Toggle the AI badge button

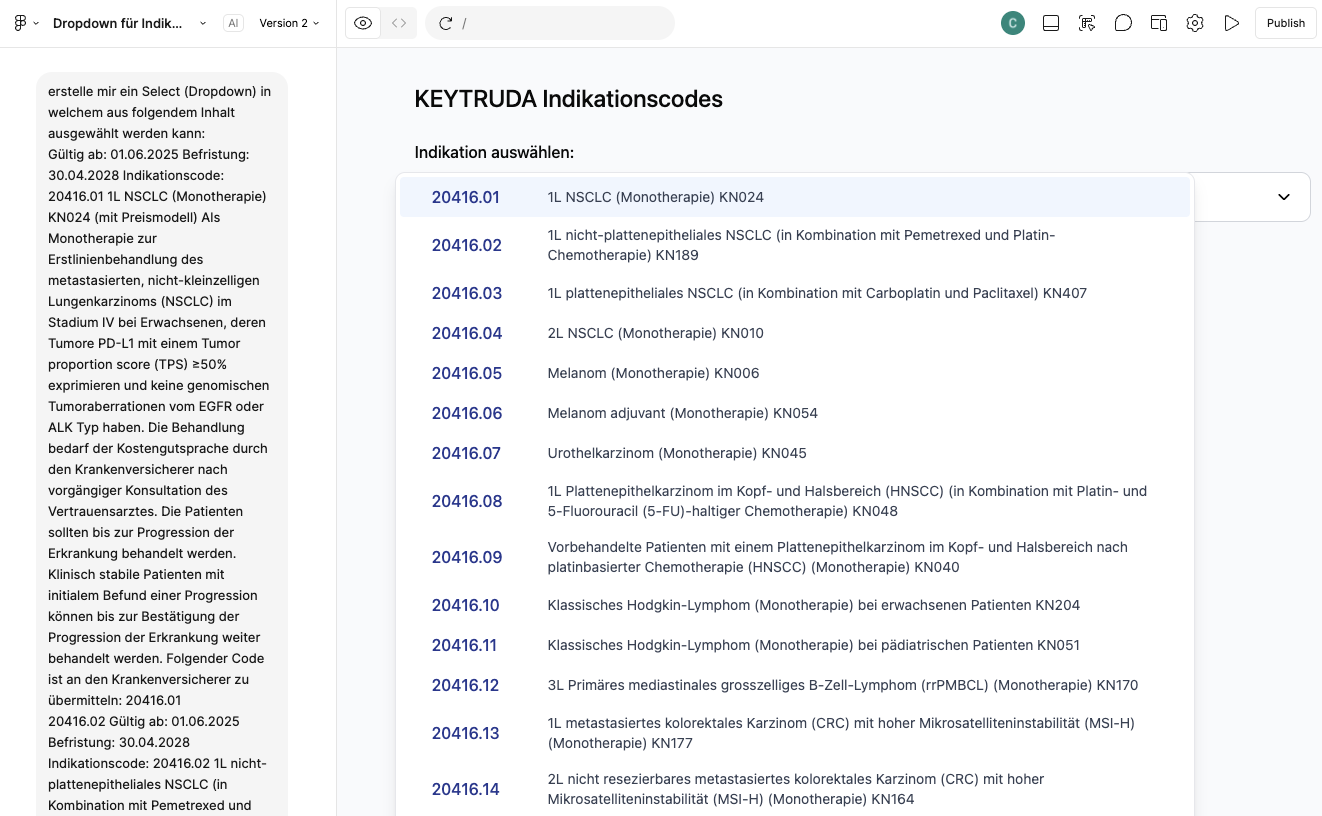(233, 23)
